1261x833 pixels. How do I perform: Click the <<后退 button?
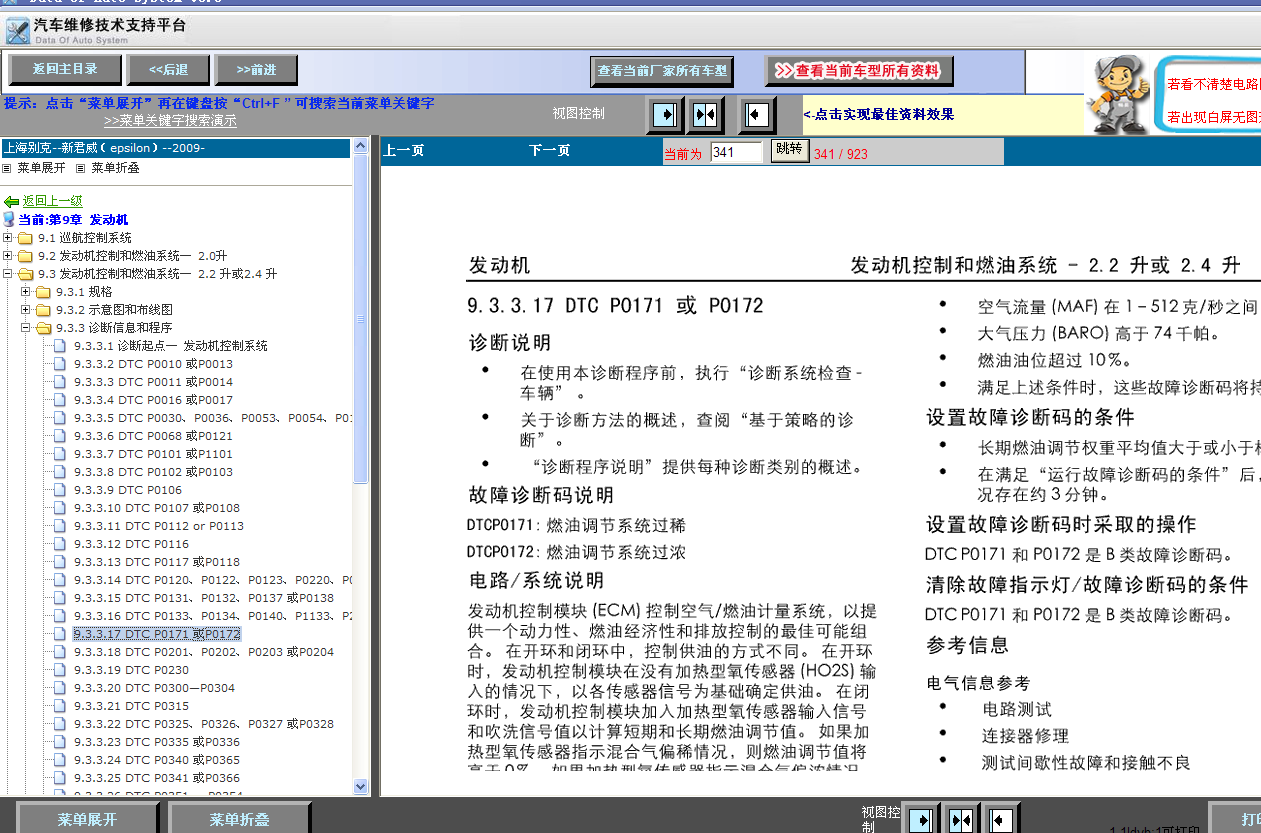click(x=168, y=70)
